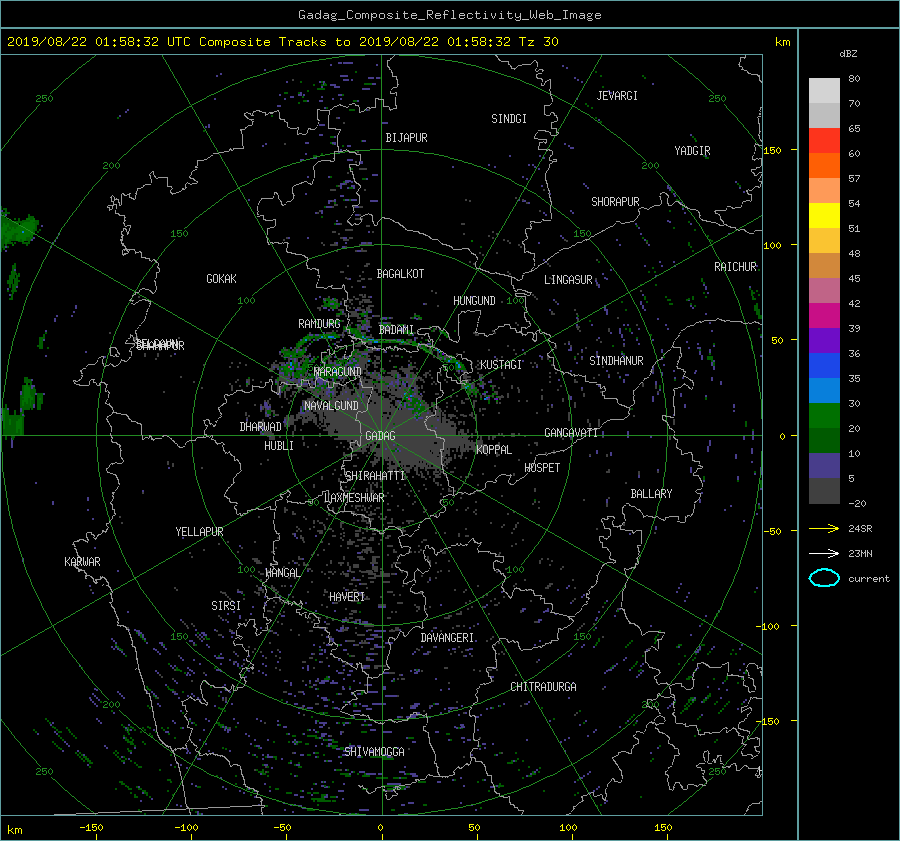Click the UTC Composite Tracks timestamp header
The width and height of the screenshot is (900, 841).
point(282,42)
